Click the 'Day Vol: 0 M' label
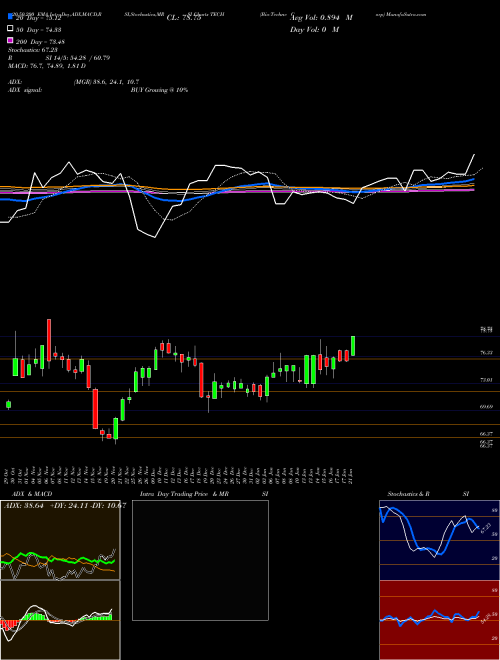The image size is (500, 660). 314,30
